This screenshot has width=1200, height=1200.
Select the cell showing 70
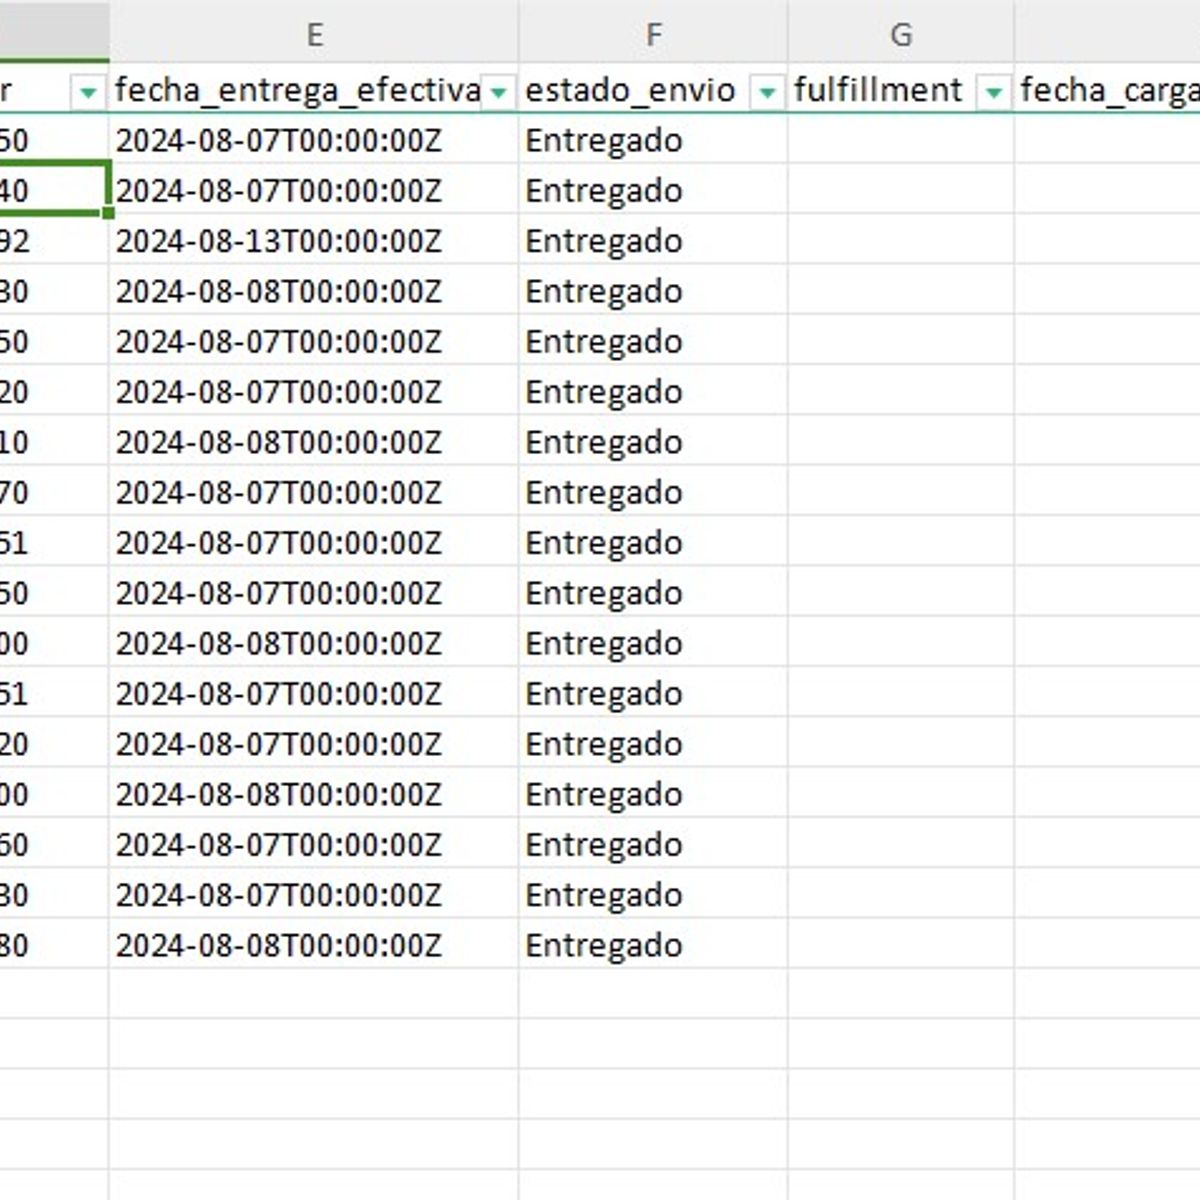(54, 492)
